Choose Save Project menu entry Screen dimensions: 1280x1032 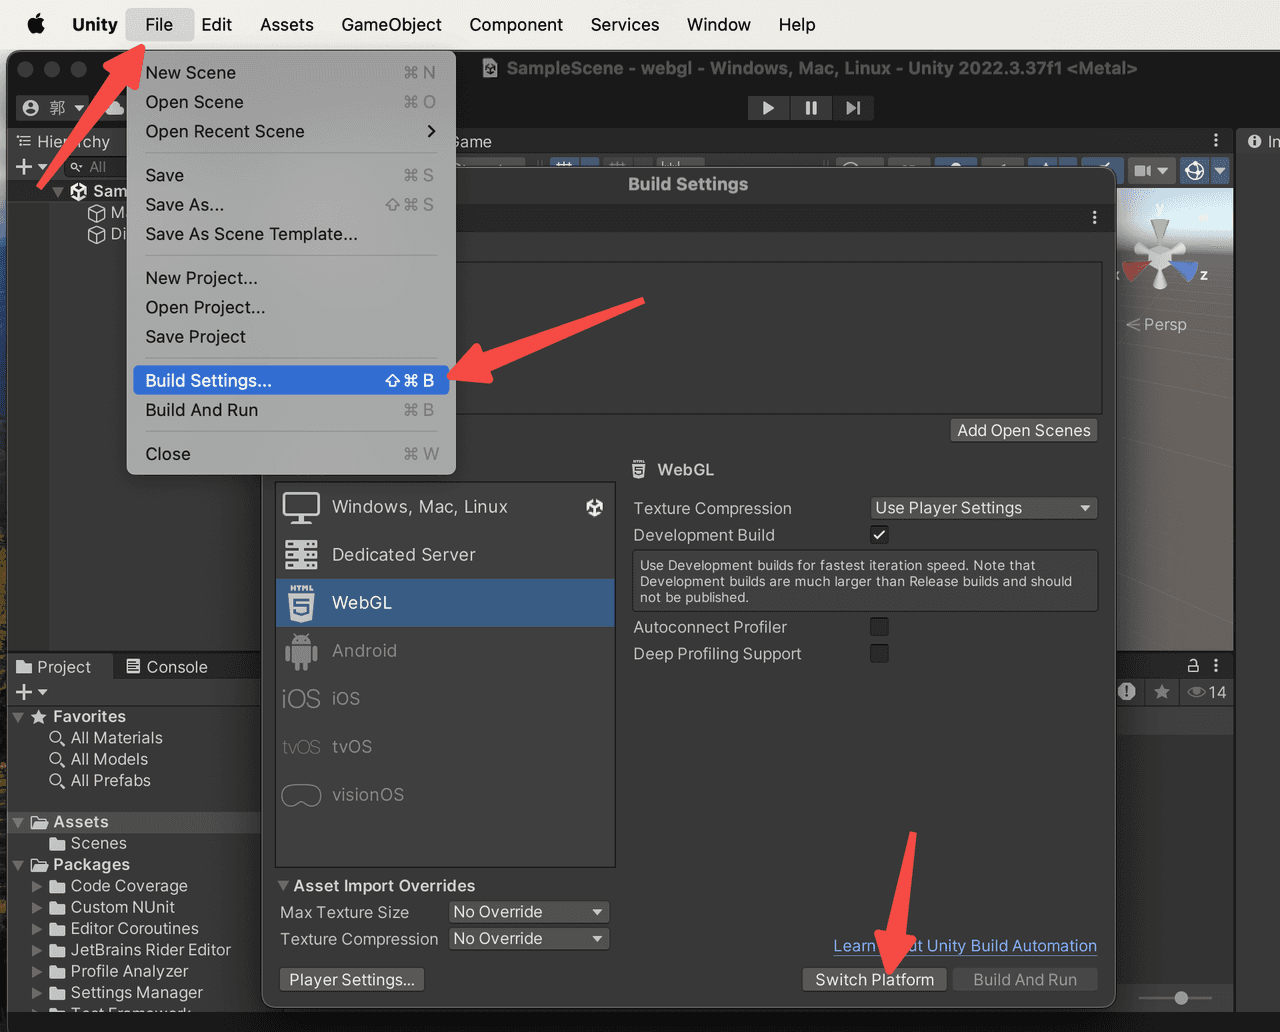pyautogui.click(x=290, y=337)
